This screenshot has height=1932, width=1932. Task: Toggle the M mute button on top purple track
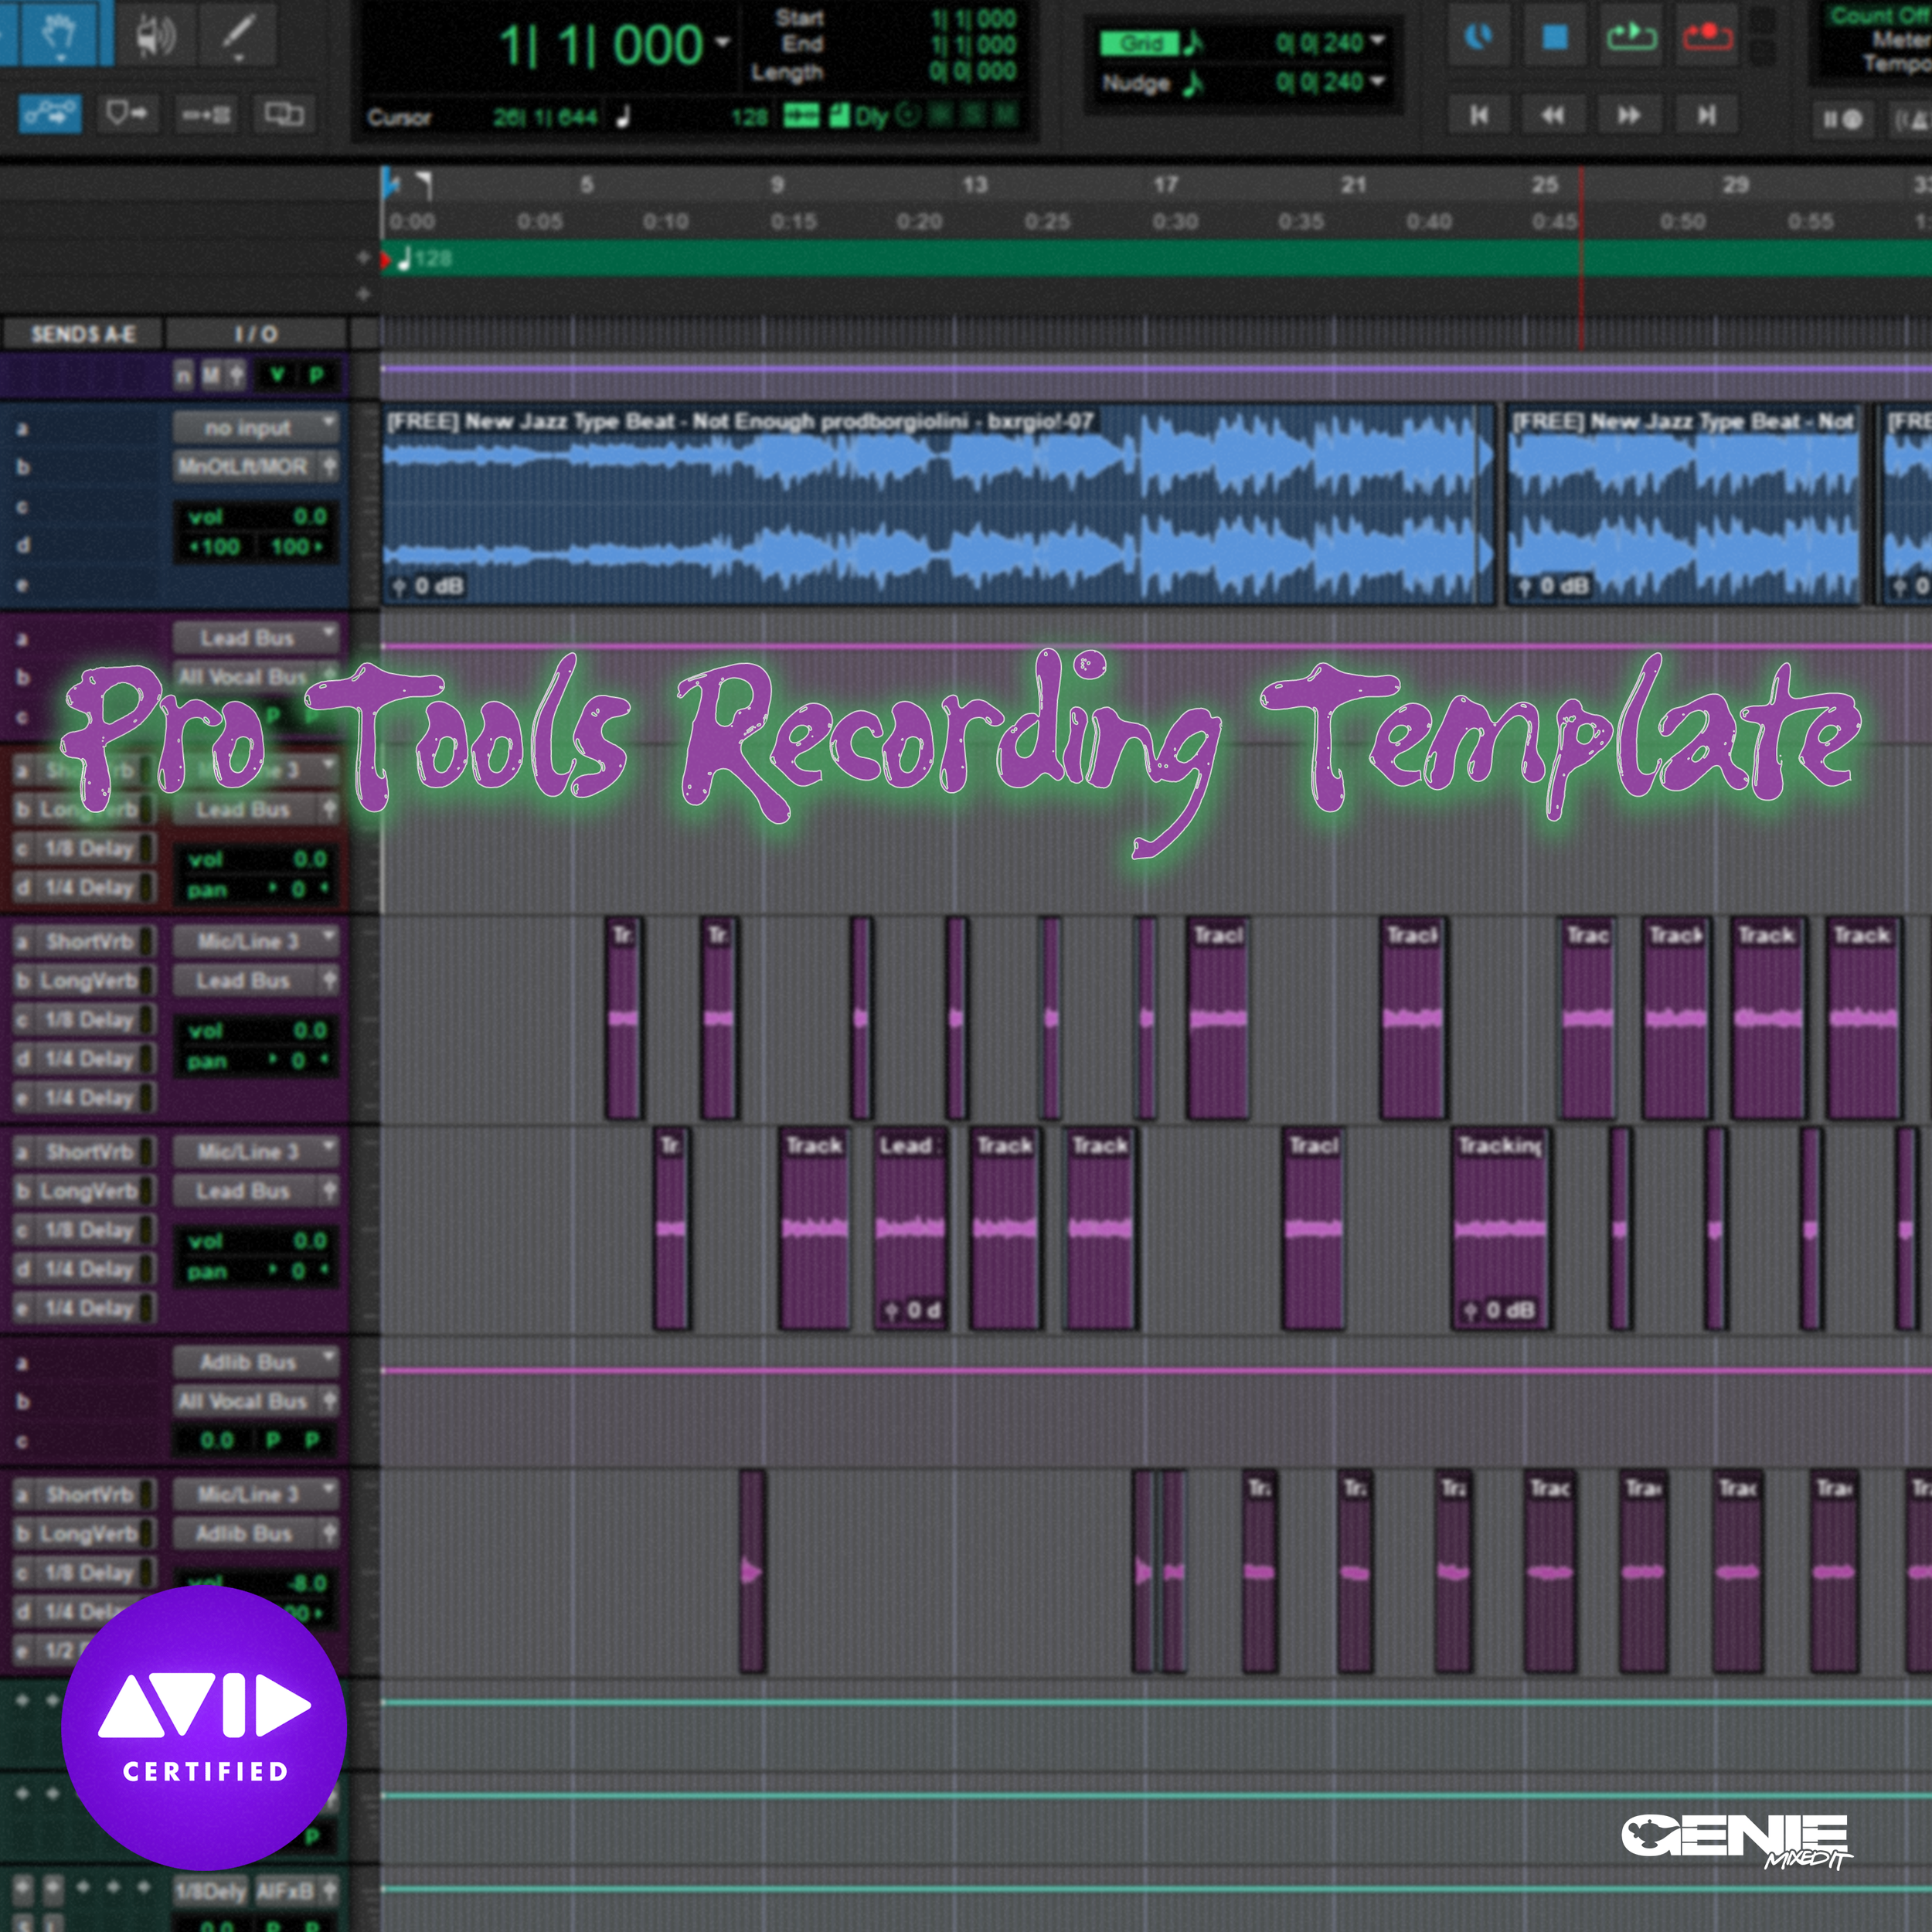(211, 376)
